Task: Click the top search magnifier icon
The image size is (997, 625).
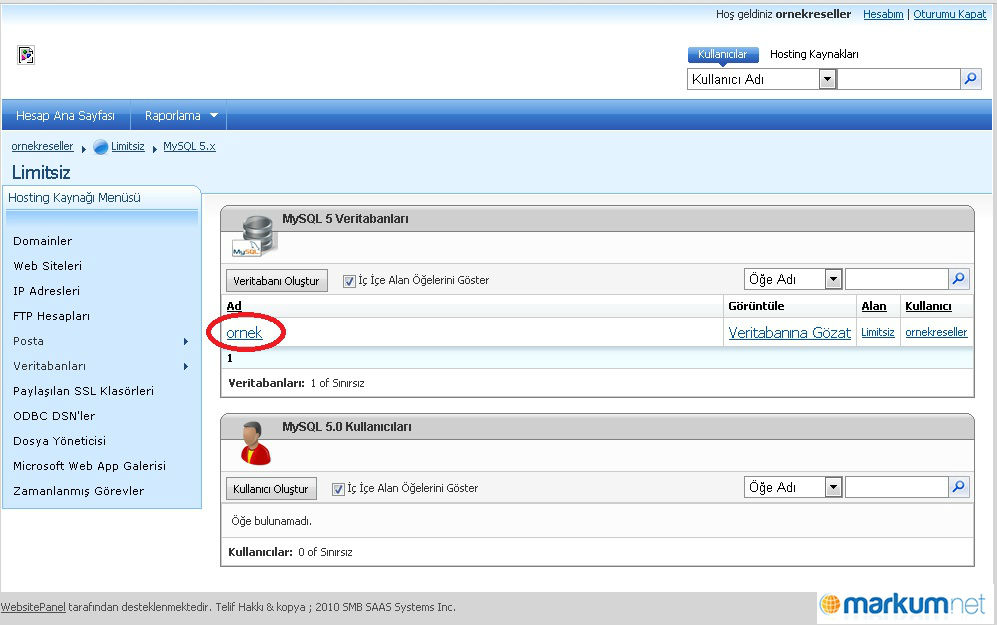Action: 970,79
